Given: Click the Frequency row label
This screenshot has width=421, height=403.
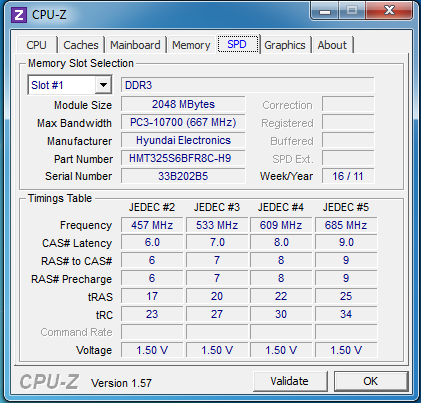Looking at the screenshot, I should pyautogui.click(x=86, y=225).
